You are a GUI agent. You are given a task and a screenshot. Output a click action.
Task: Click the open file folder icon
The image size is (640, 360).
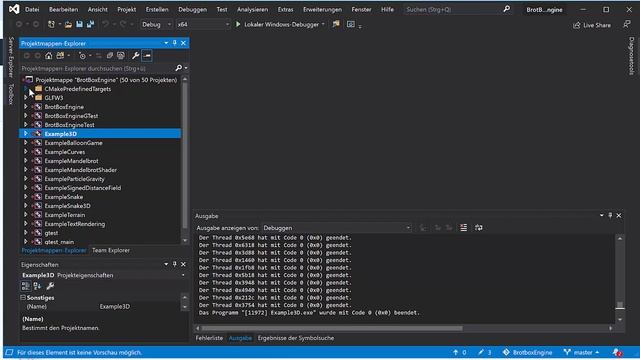68,24
